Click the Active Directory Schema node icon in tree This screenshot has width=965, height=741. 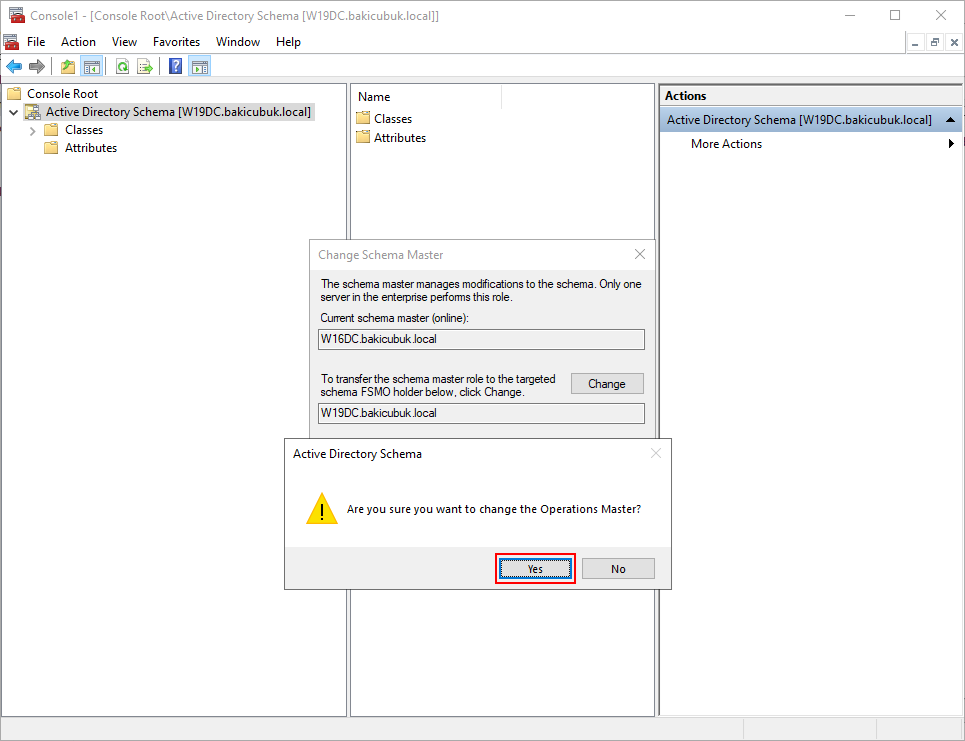coord(33,112)
